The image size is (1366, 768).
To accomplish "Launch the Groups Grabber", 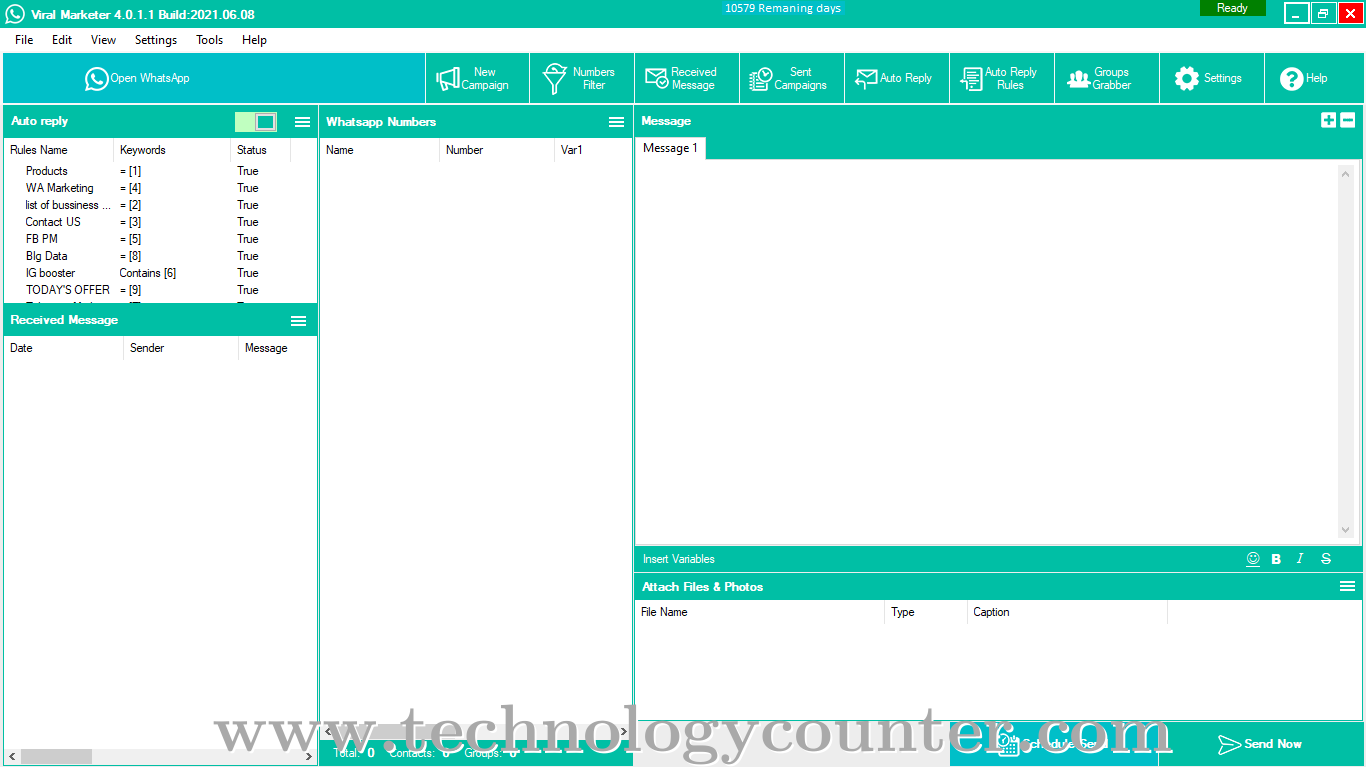I will pyautogui.click(x=1107, y=78).
